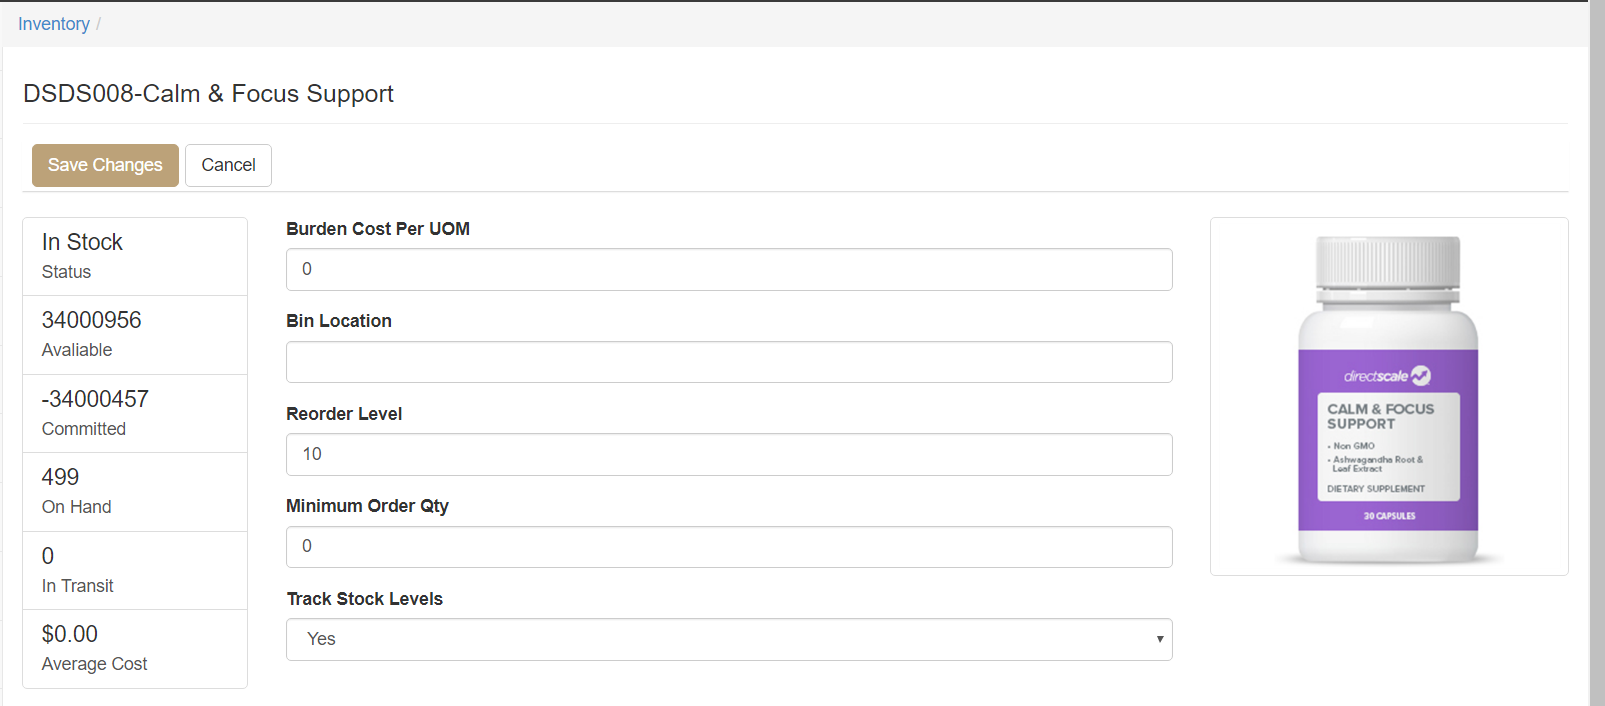Click the Burden Cost Per UOM field
1605x706 pixels.
[729, 269]
